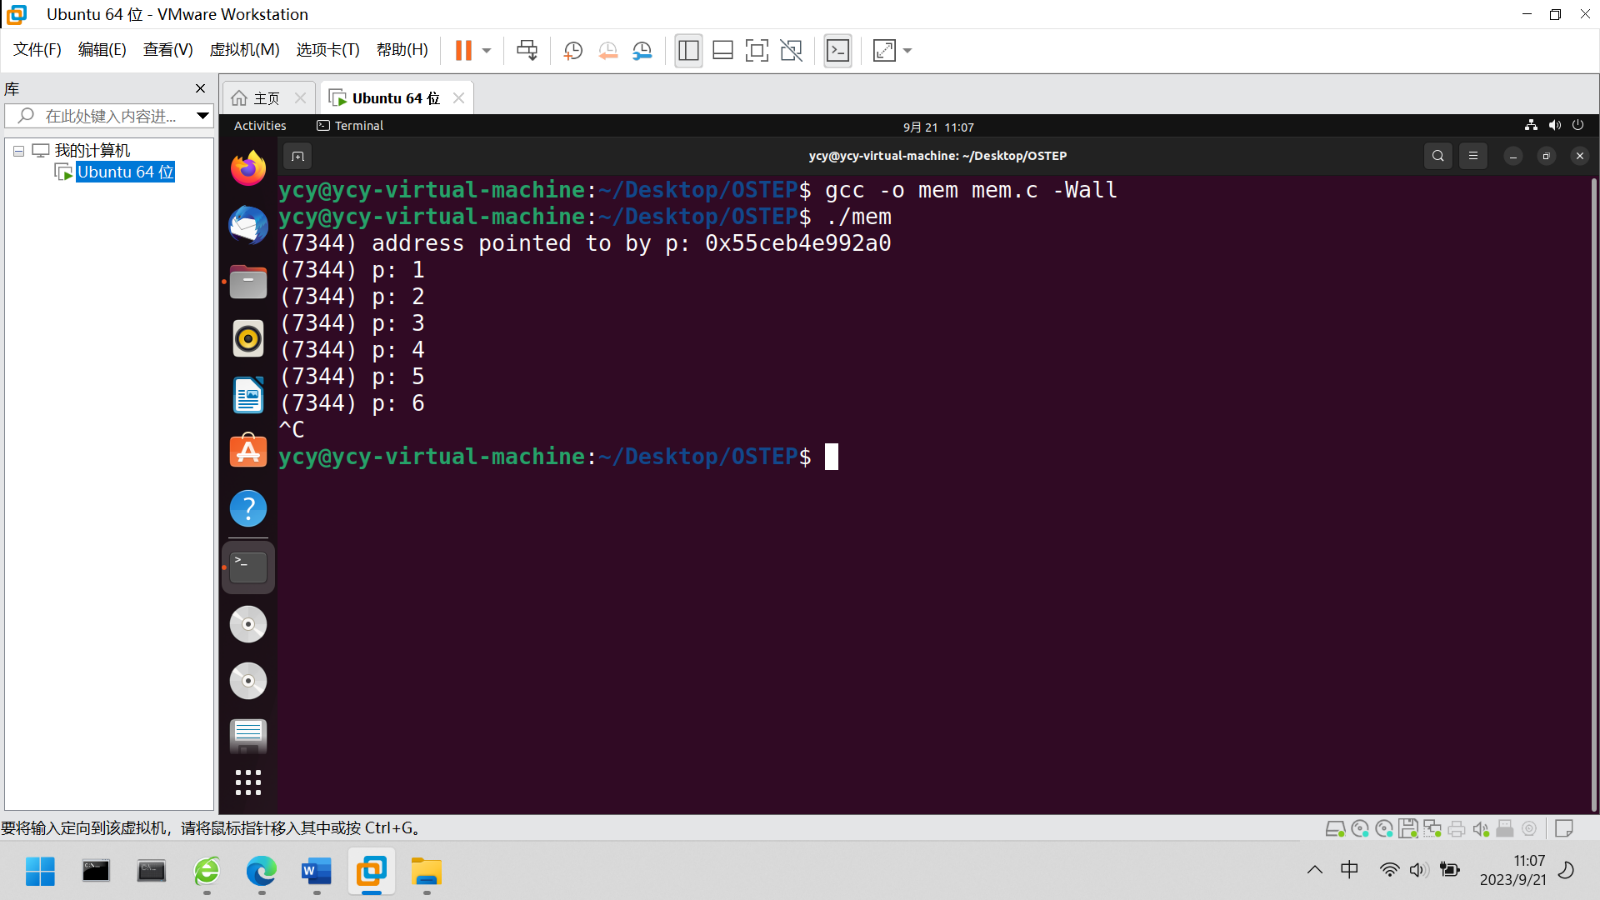Revert the VM to its snapshot
Image resolution: width=1600 pixels, height=900 pixels.
pos(608,50)
